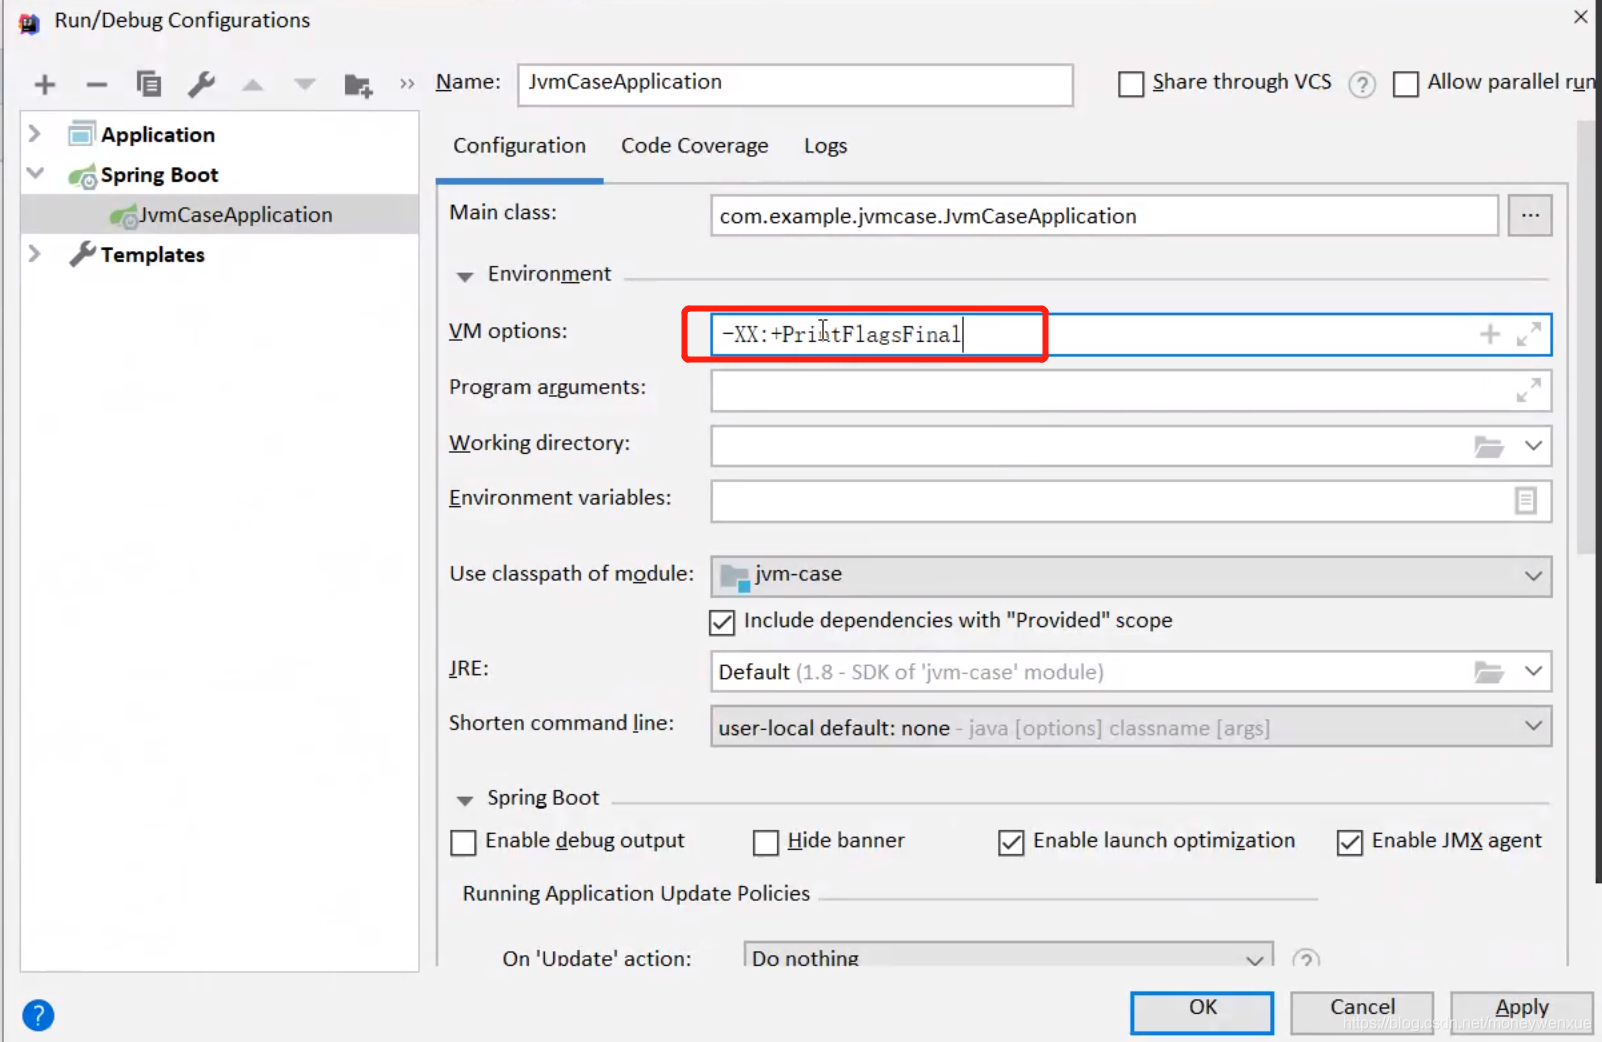Add a new configuration with plus icon
This screenshot has height=1042, width=1602.
[45, 85]
